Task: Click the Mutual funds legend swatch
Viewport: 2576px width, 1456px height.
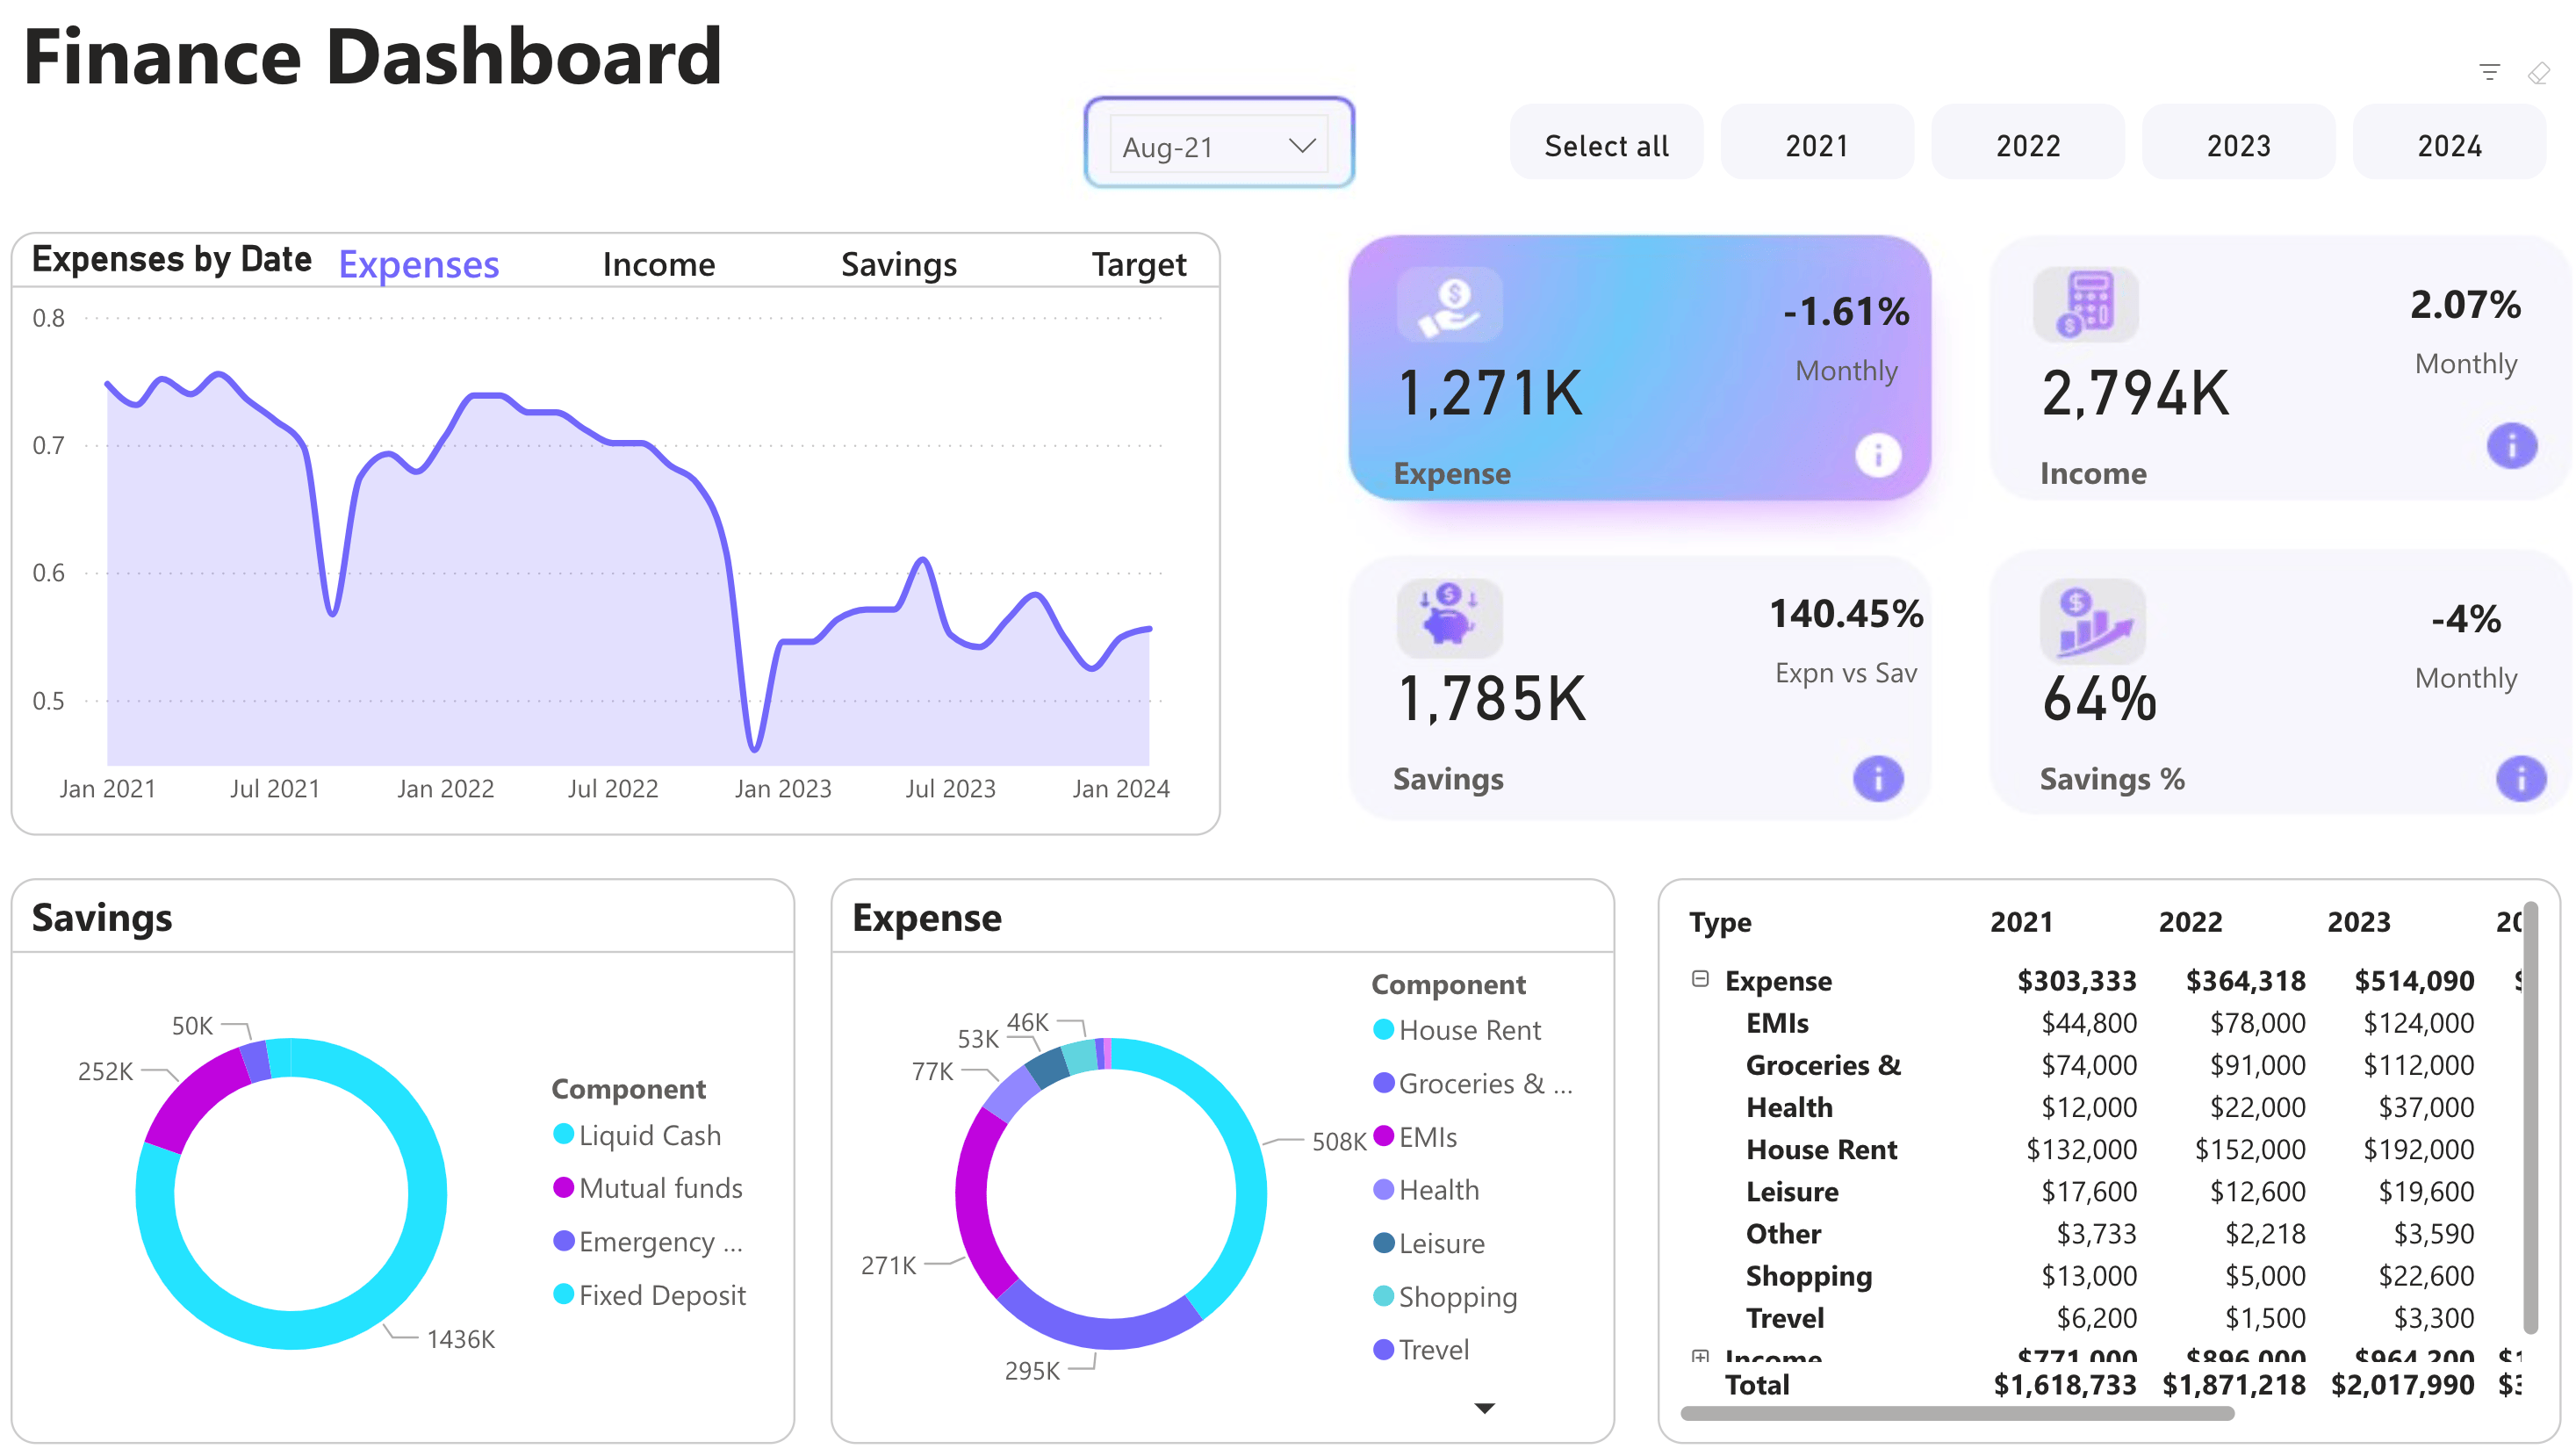Action: point(563,1188)
